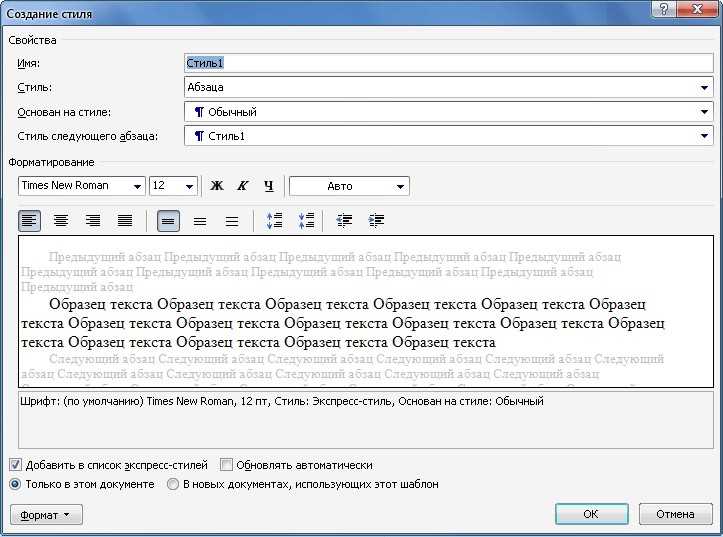Click the OK button

[592, 514]
